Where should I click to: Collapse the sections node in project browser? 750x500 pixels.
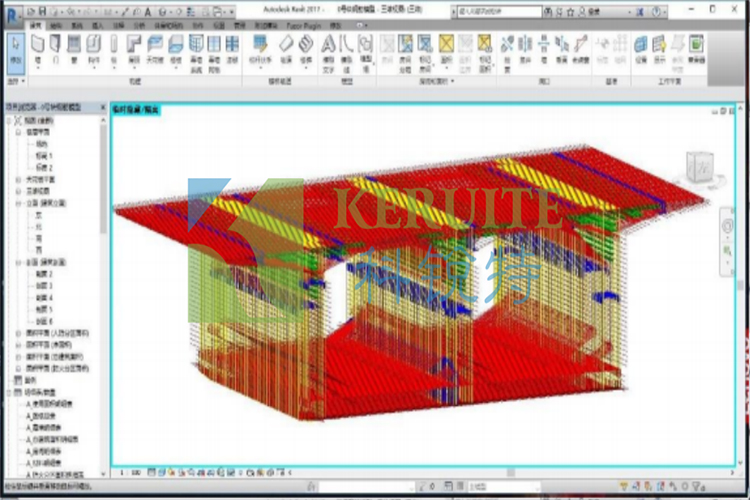[x=18, y=263]
